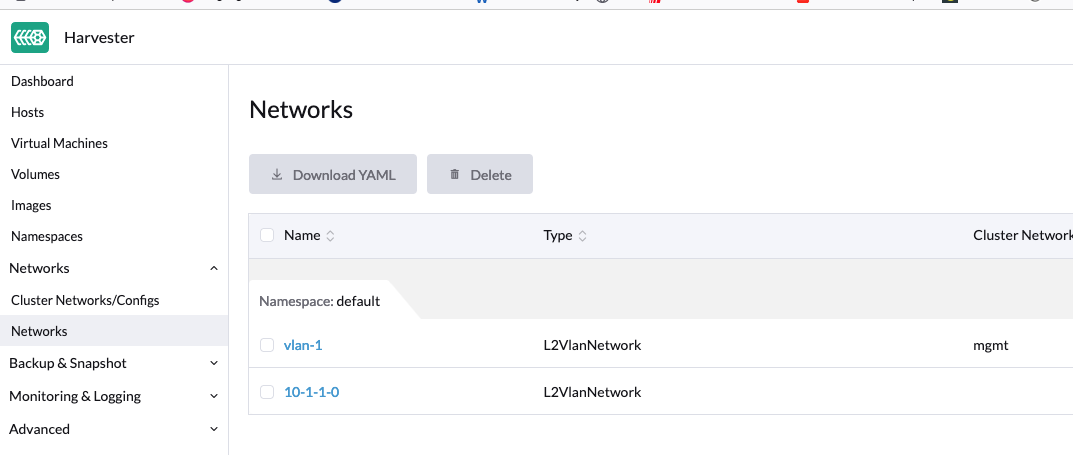Open Namespaces in sidebar
Viewport: 1073px width, 455px height.
pos(47,237)
